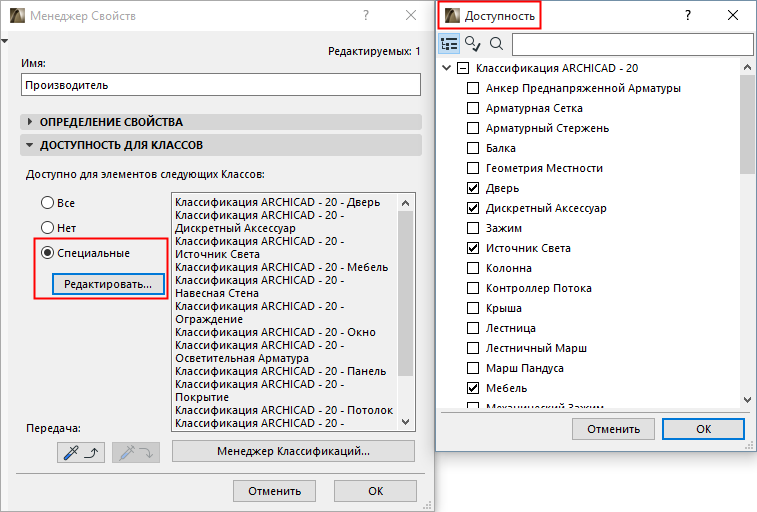Viewport: 757px width, 512px height.
Task: Click the search magnifier icon in Доступность
Action: 496,44
